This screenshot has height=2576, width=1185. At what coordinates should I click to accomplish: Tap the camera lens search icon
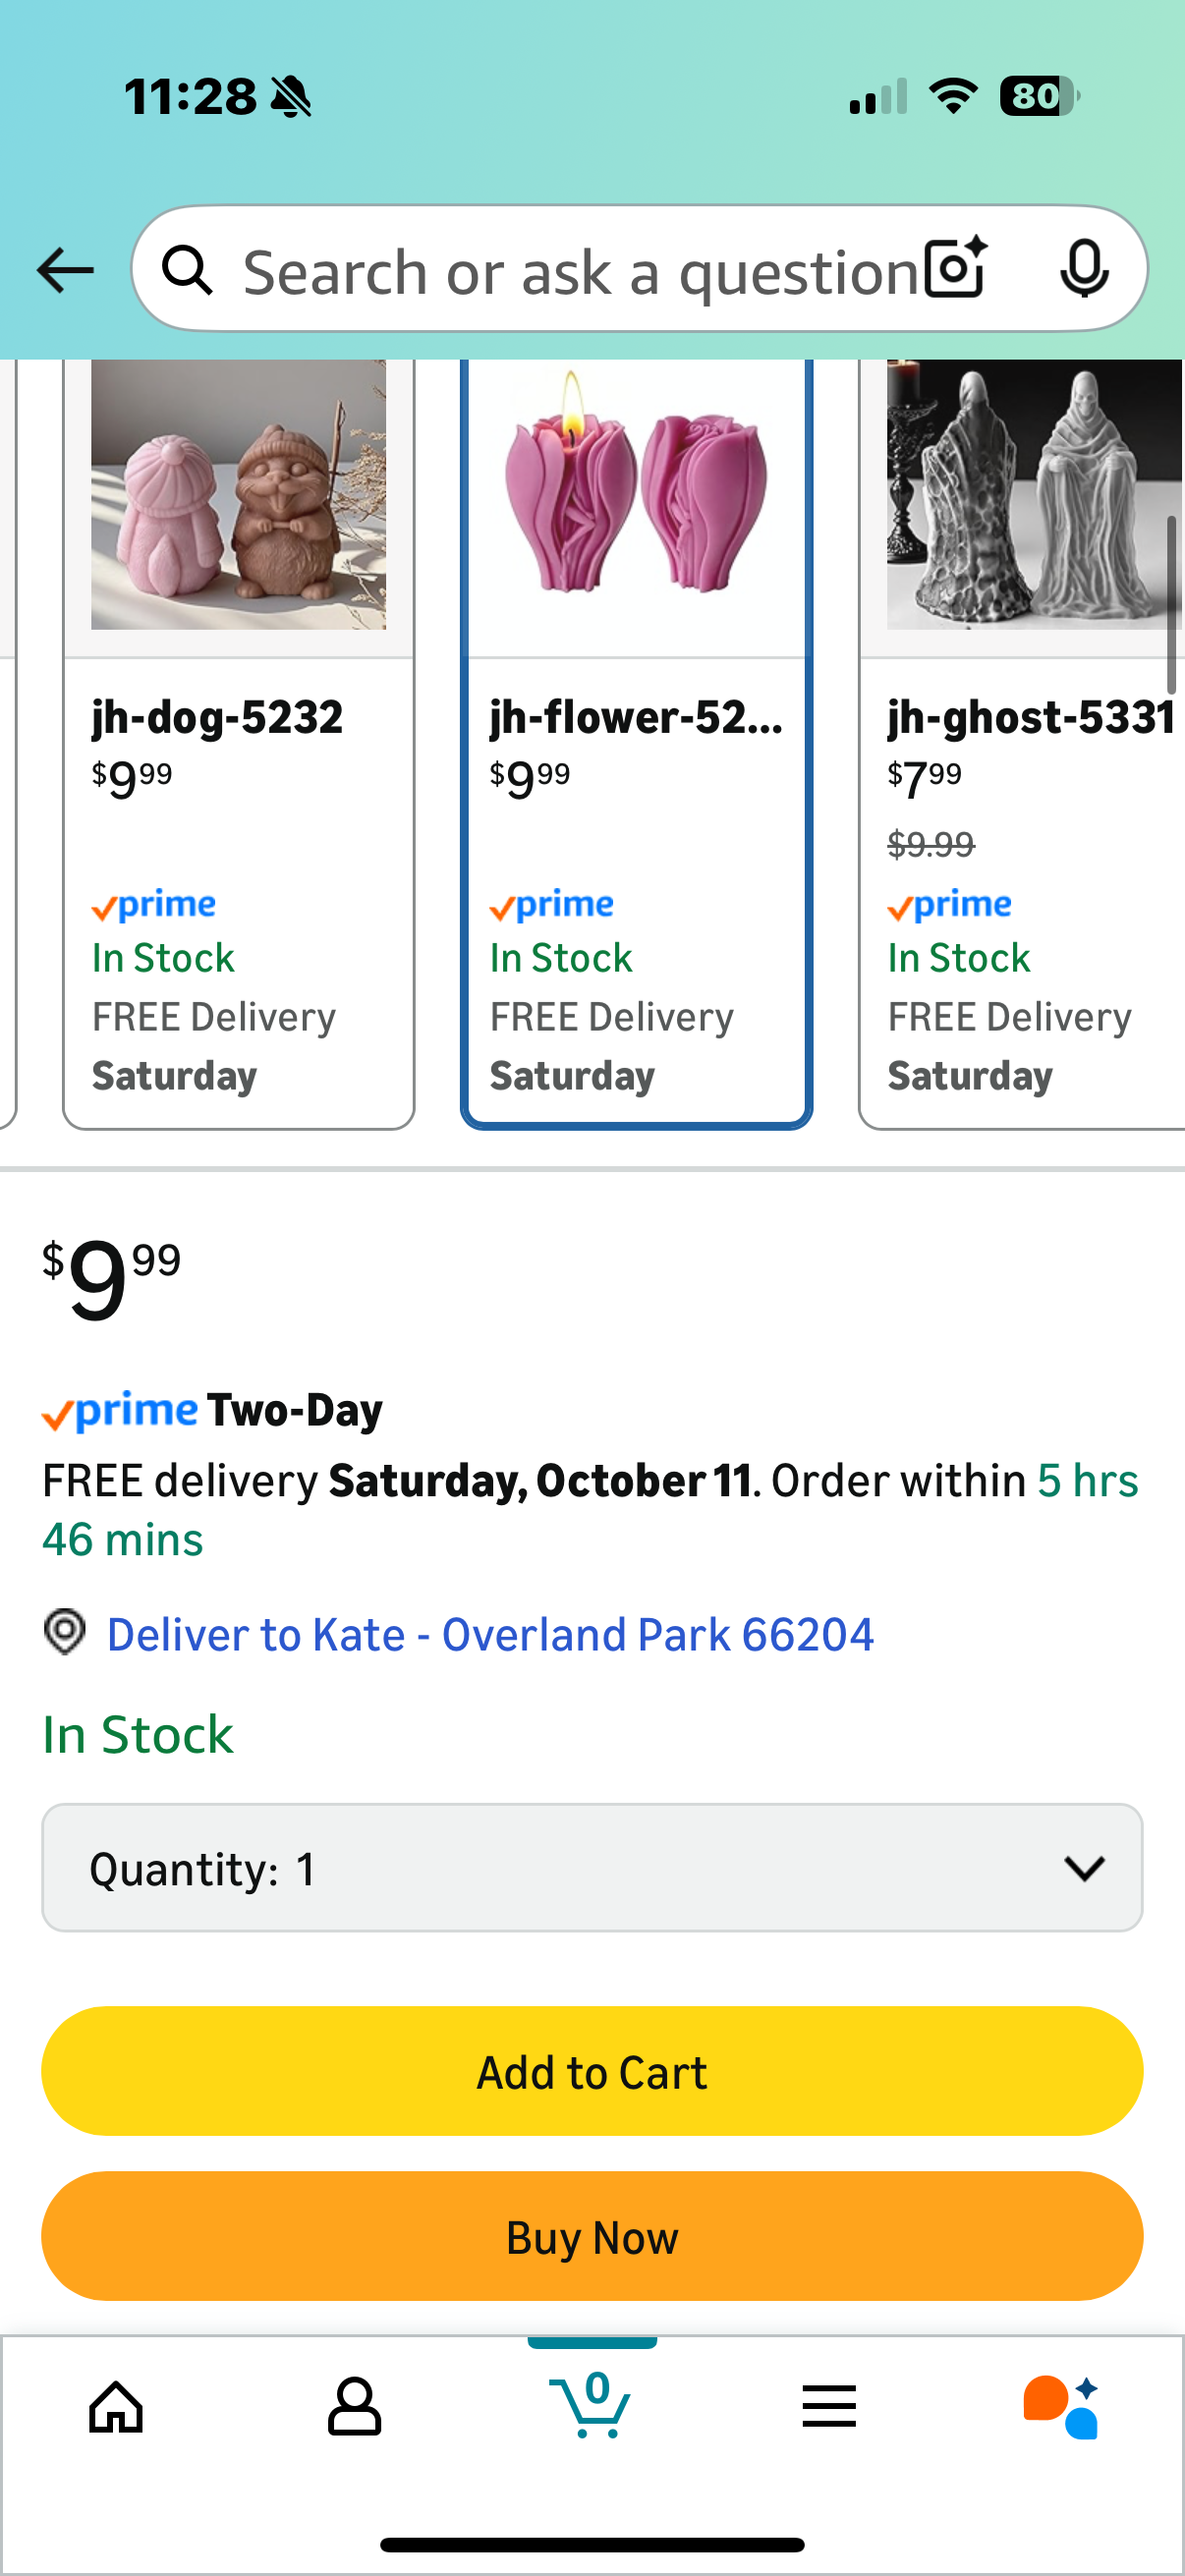point(955,268)
